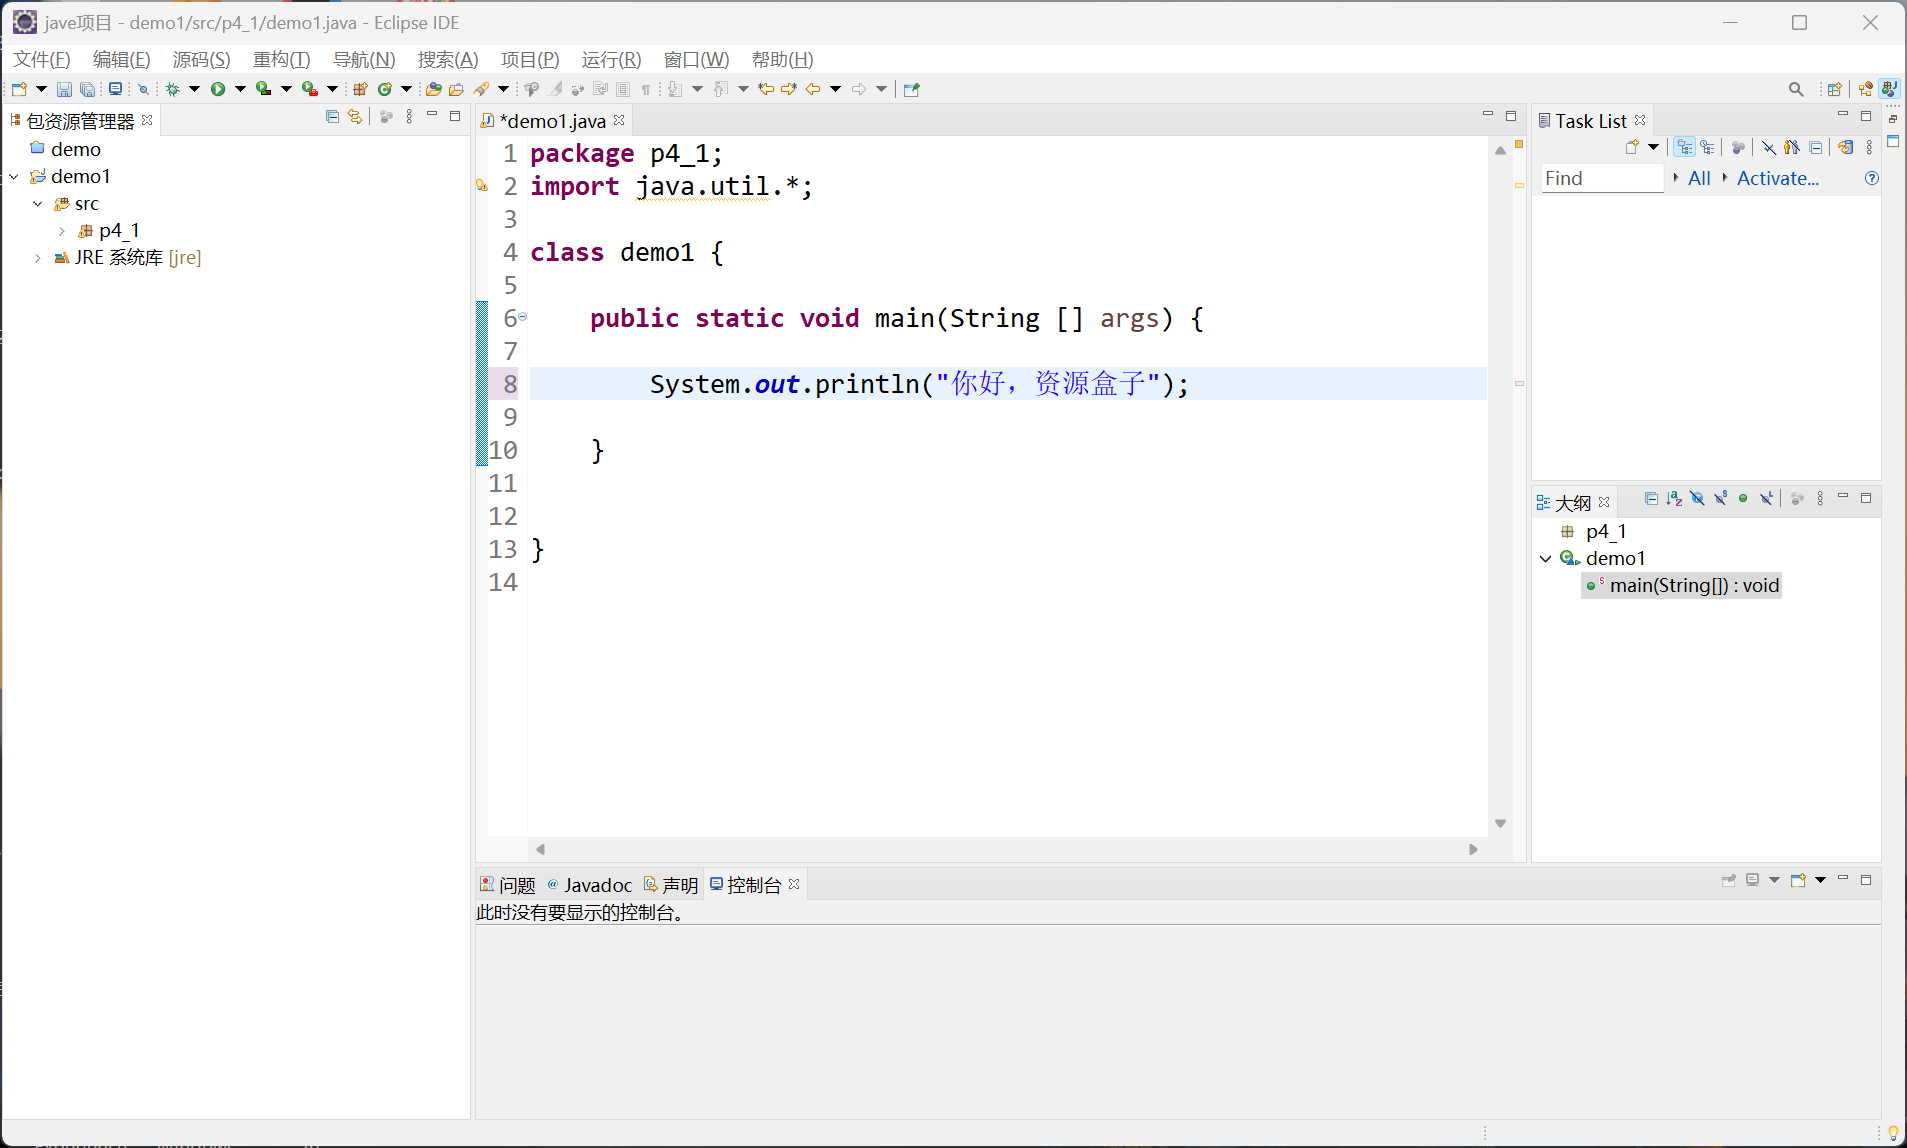Click the Find field in Task List
1907x1148 pixels.
pyautogui.click(x=1602, y=178)
